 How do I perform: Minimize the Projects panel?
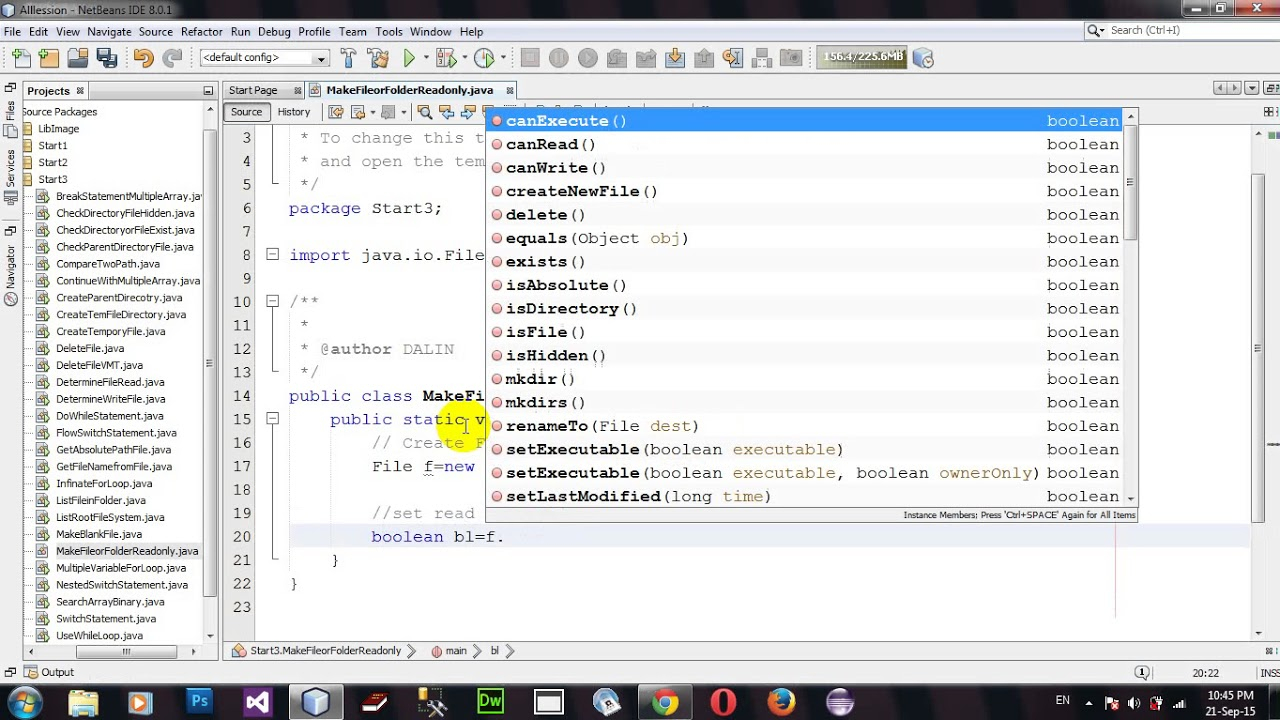tap(208, 91)
